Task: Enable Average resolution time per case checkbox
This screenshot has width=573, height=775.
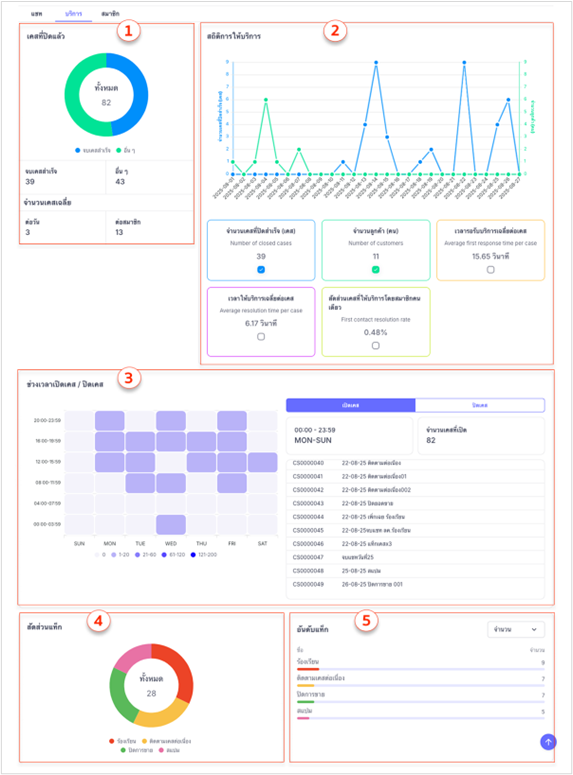Action: coord(261,337)
